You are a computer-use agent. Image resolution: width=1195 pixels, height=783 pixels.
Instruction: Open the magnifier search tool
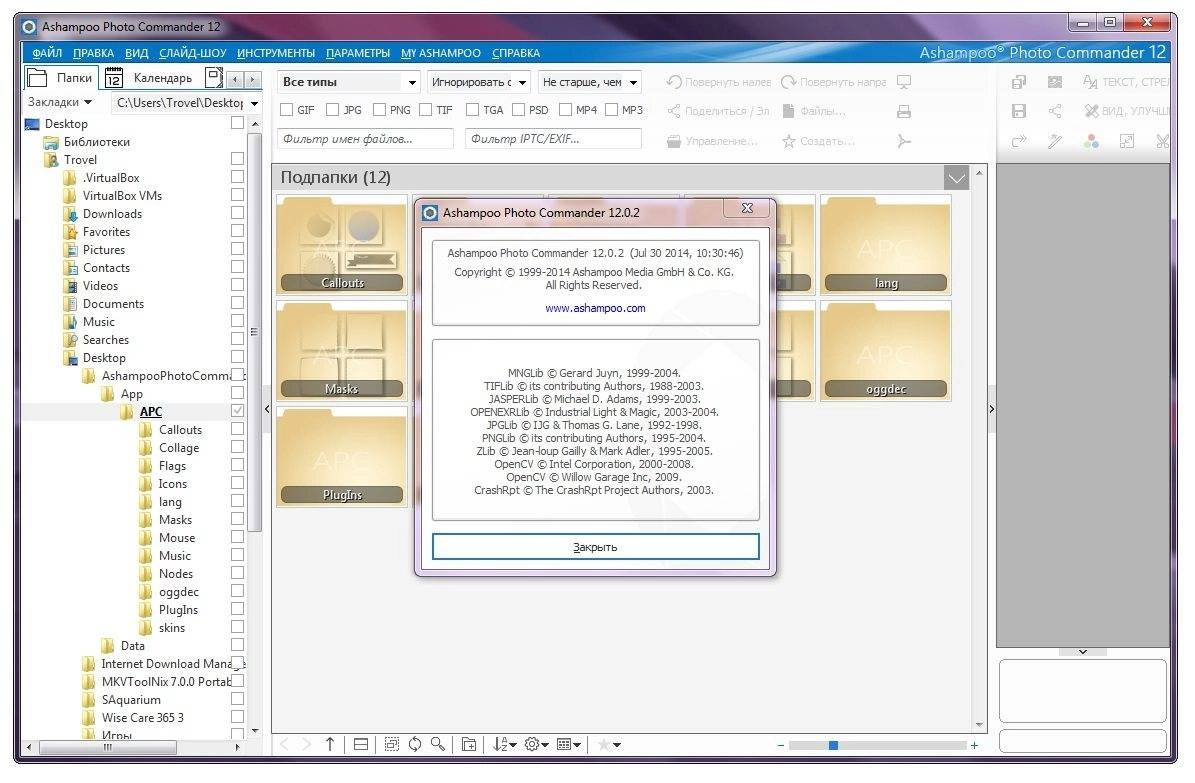coord(438,744)
